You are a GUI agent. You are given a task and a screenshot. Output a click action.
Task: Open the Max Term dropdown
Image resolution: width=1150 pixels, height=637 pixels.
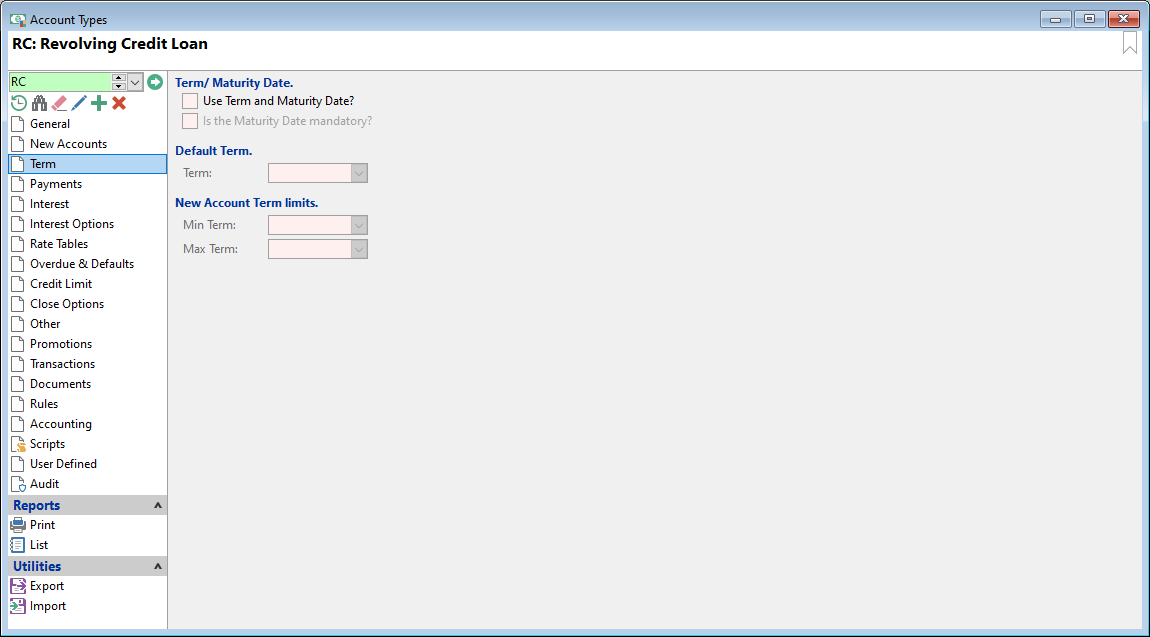pyautogui.click(x=359, y=249)
